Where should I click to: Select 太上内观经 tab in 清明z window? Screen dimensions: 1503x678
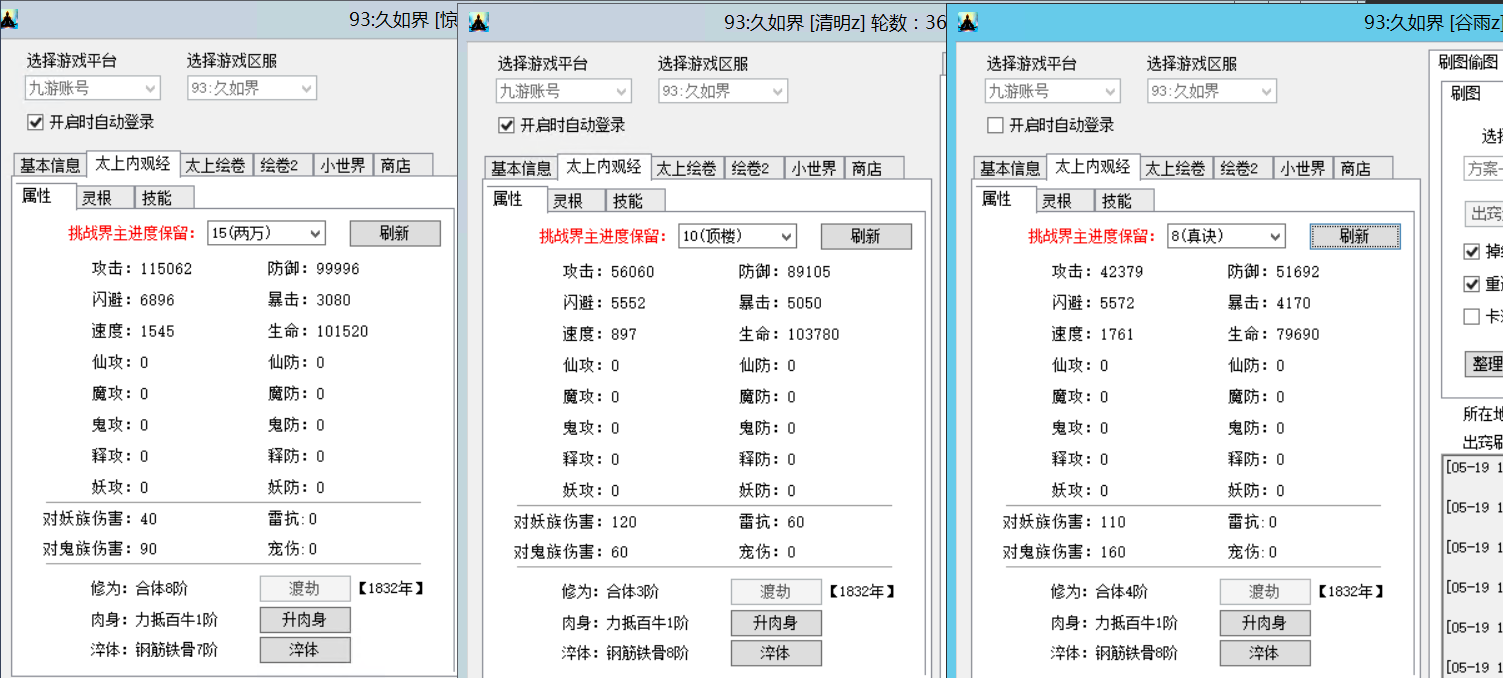[603, 166]
